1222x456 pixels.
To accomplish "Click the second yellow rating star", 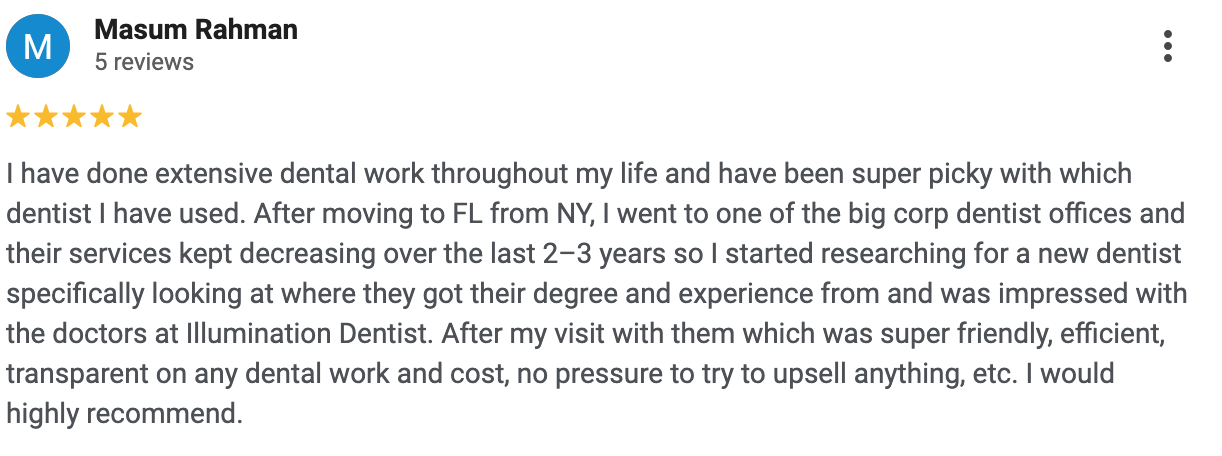I will 46,117.
